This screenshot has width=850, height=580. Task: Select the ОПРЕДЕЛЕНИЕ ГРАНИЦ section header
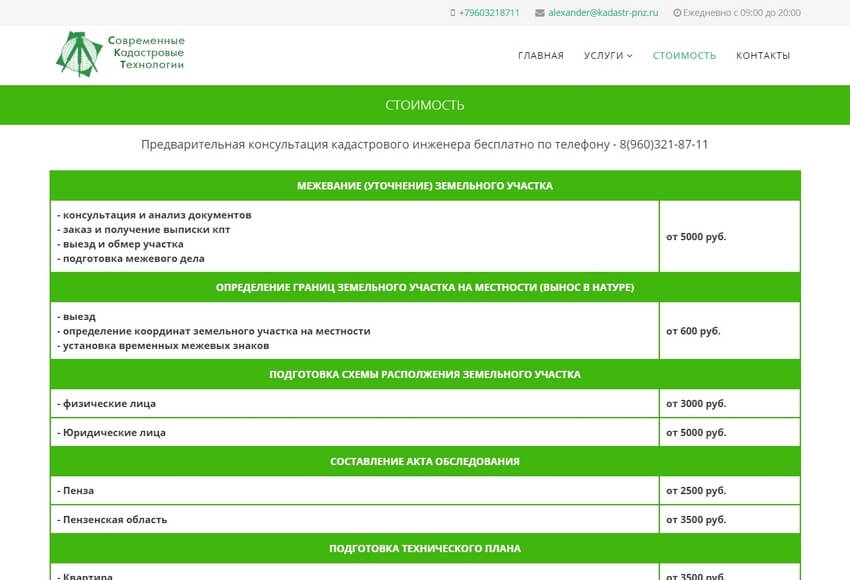[425, 287]
